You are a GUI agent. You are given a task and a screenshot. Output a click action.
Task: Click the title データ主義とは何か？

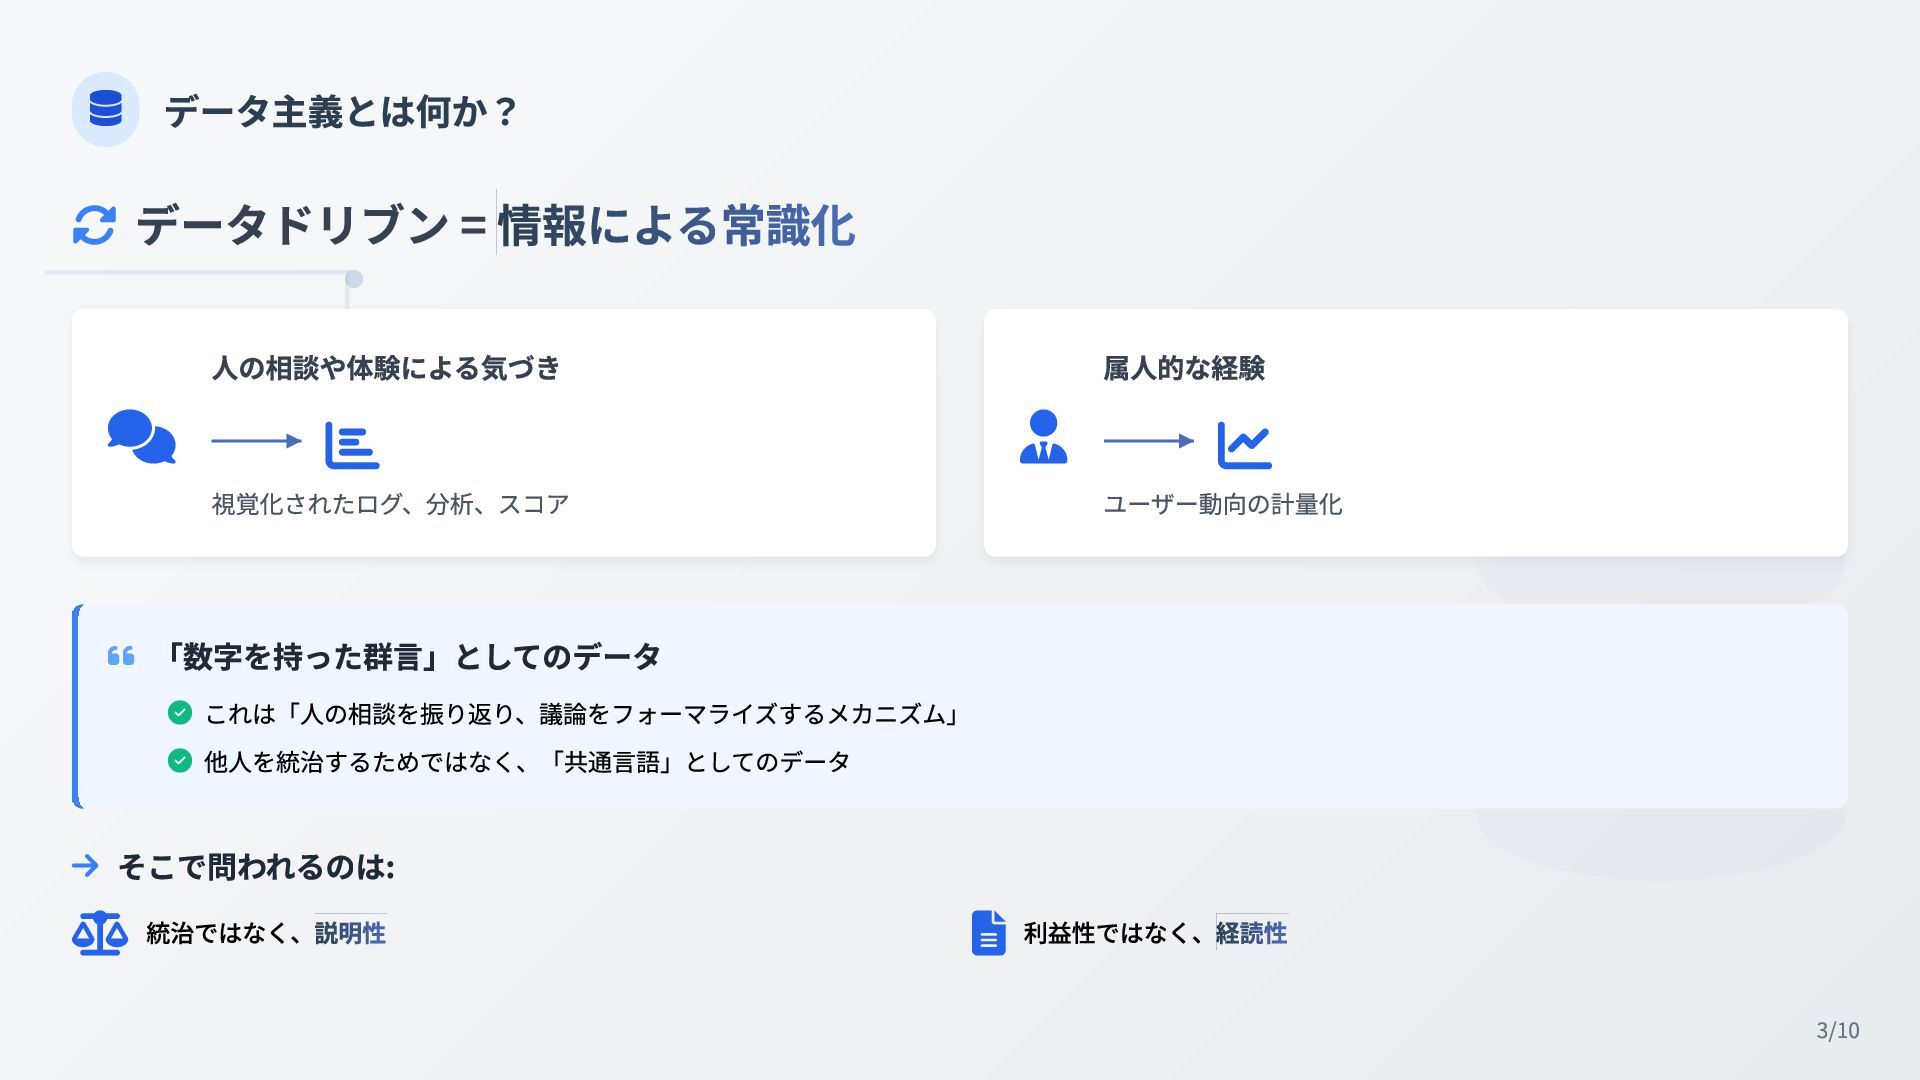coord(341,110)
